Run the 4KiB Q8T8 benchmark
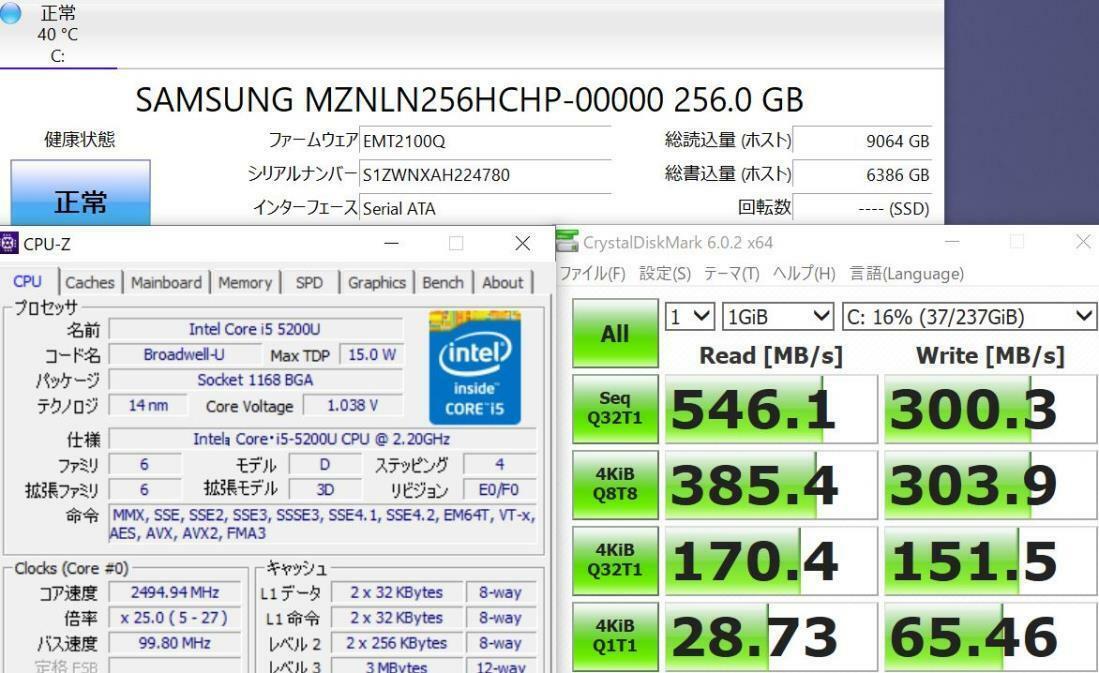The height and width of the screenshot is (673, 1099). (613, 484)
